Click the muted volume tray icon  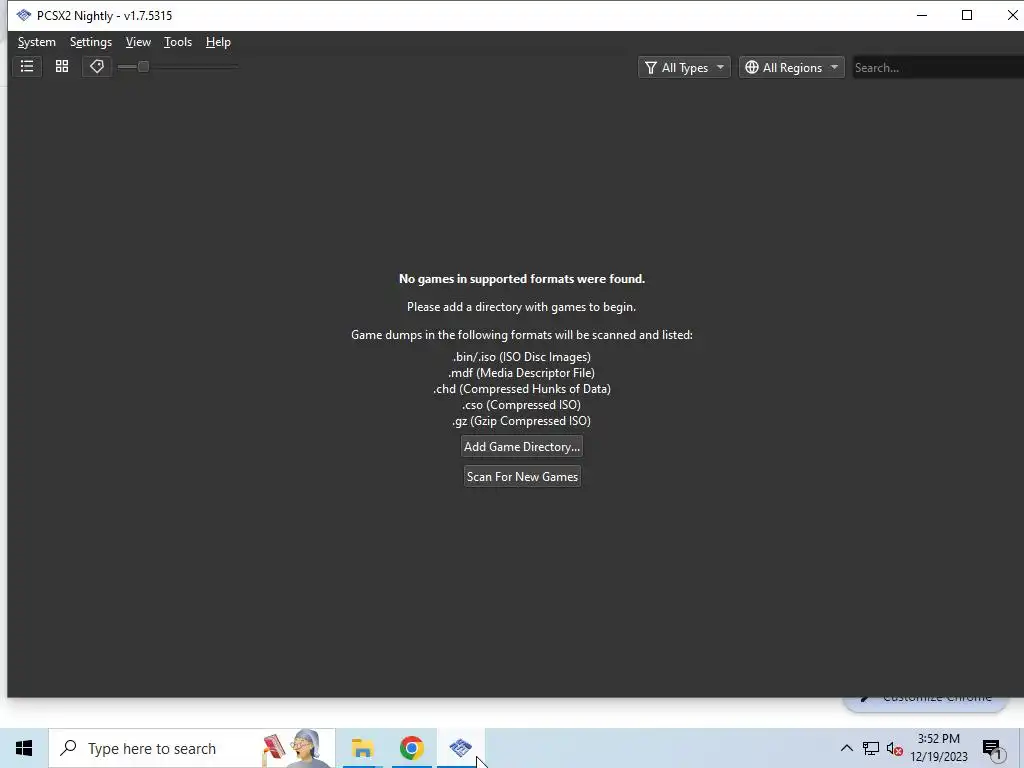895,748
